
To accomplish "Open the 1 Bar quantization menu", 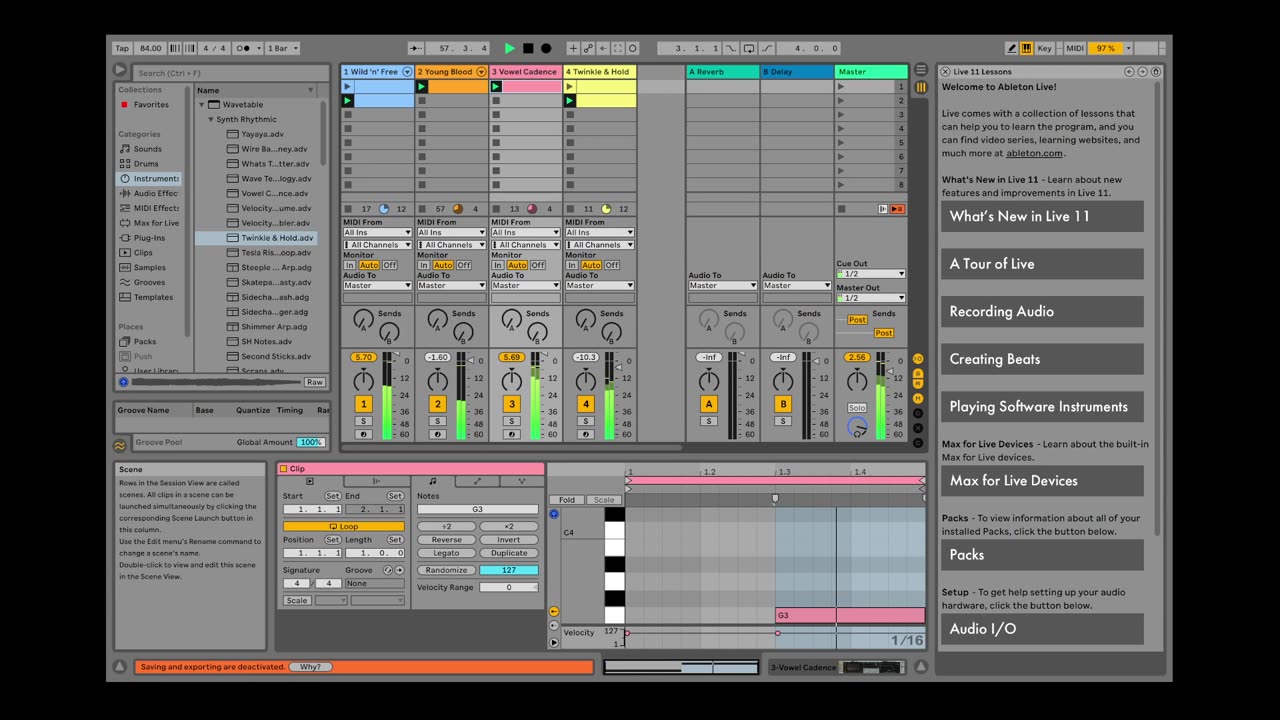I will point(281,48).
